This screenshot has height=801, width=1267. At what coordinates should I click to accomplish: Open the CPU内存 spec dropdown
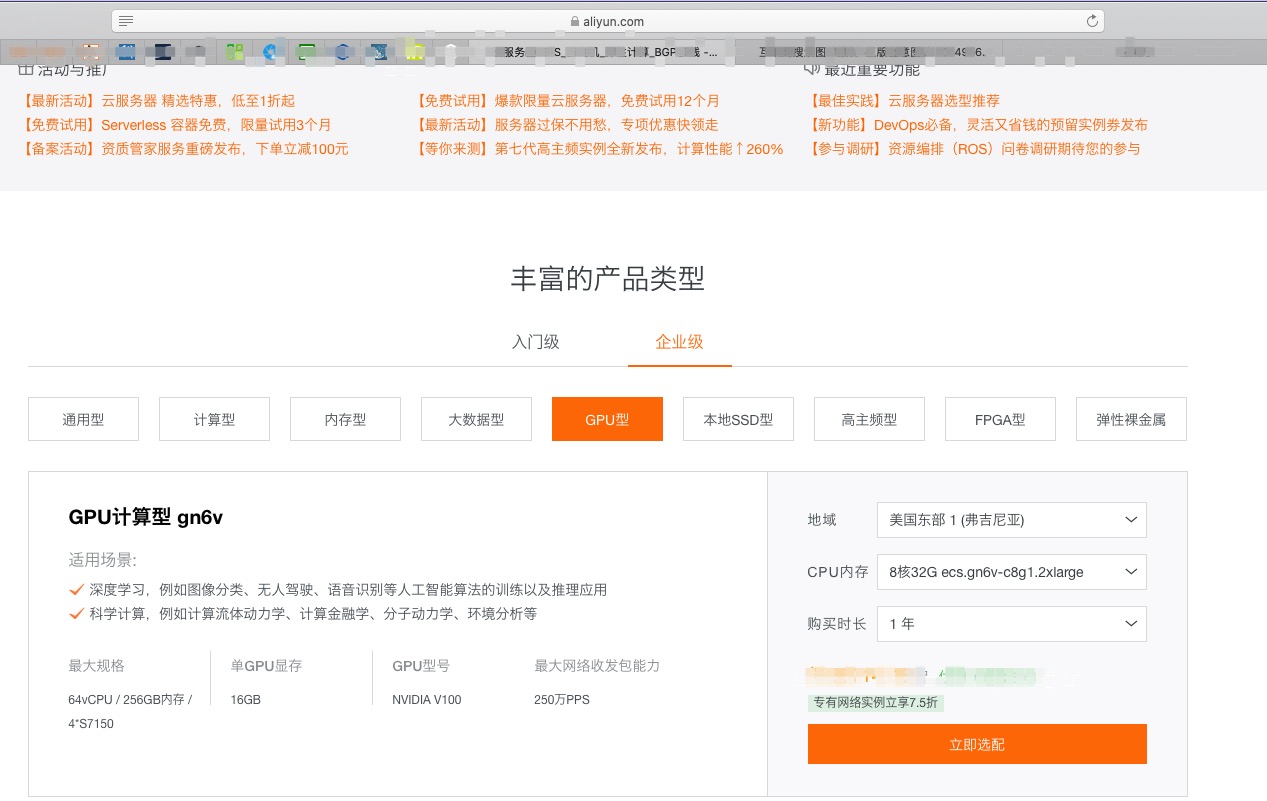coord(1011,572)
